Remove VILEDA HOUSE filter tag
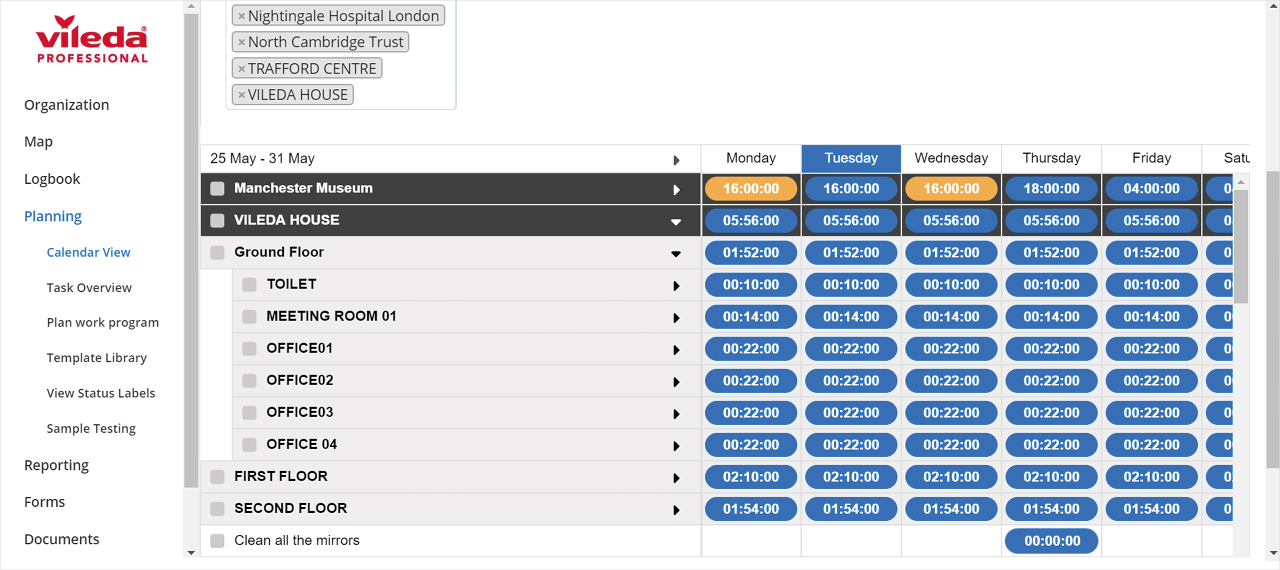1280x570 pixels. pos(241,95)
